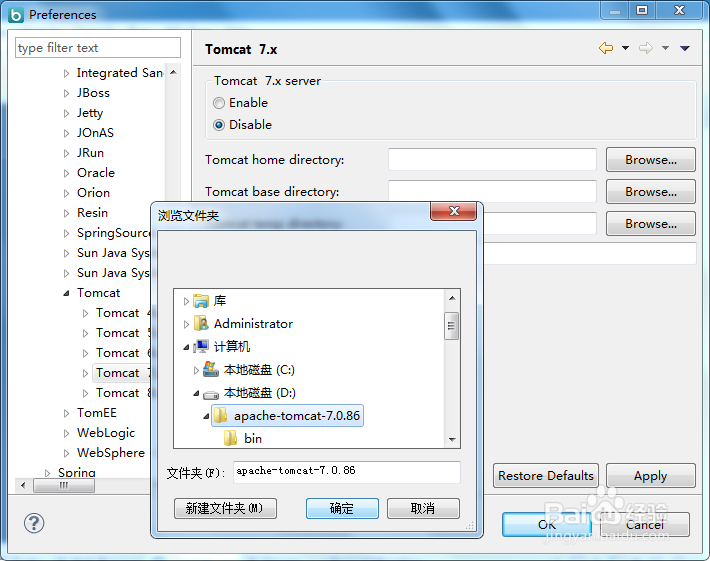This screenshot has width=710, height=561.
Task: Expand the Jetty tree node
Action: click(66, 113)
